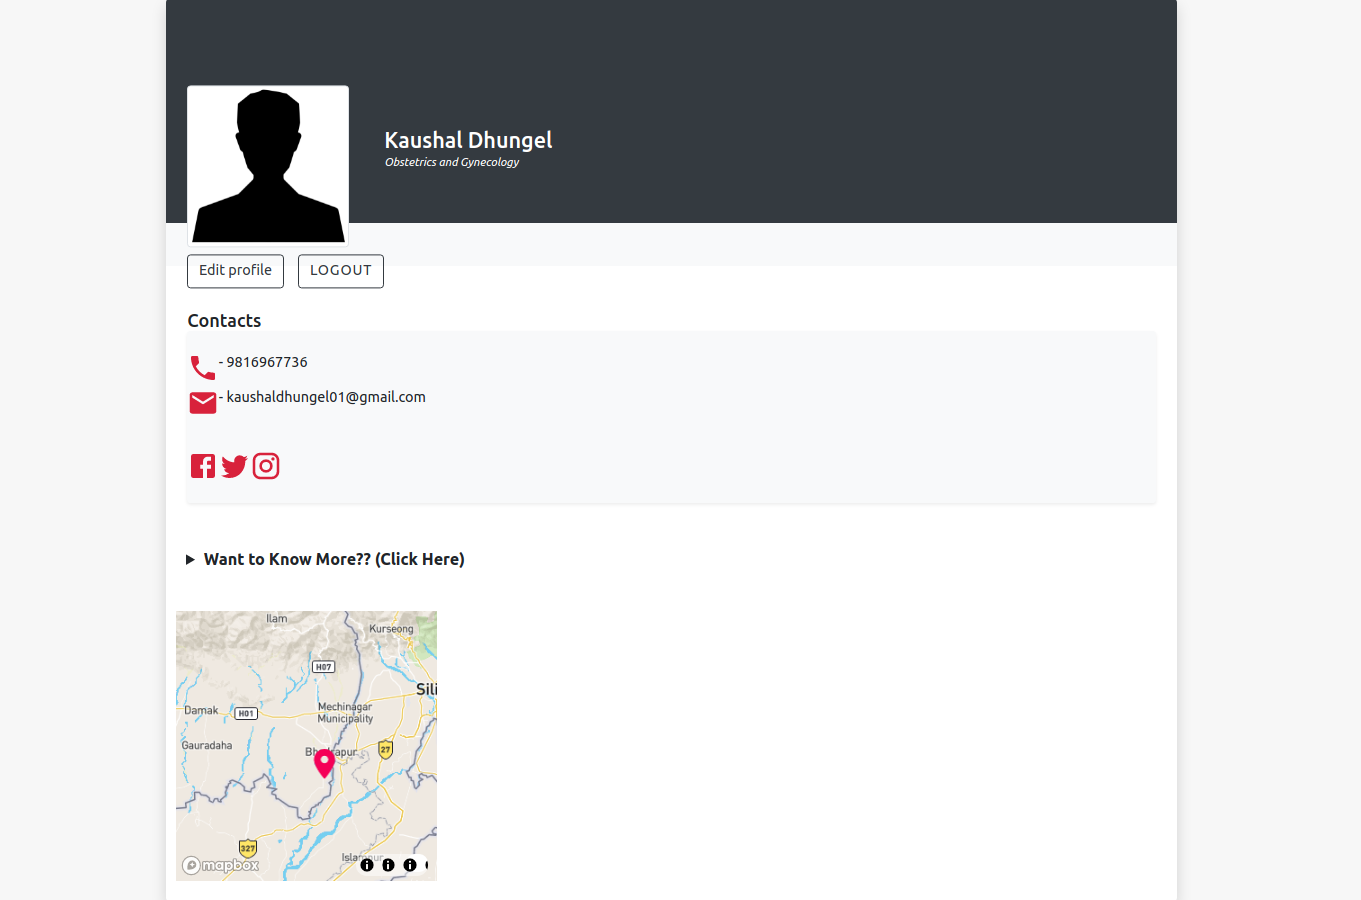Click the profile silhouette picture
Viewport: 1361px width, 900px height.
[x=268, y=165]
